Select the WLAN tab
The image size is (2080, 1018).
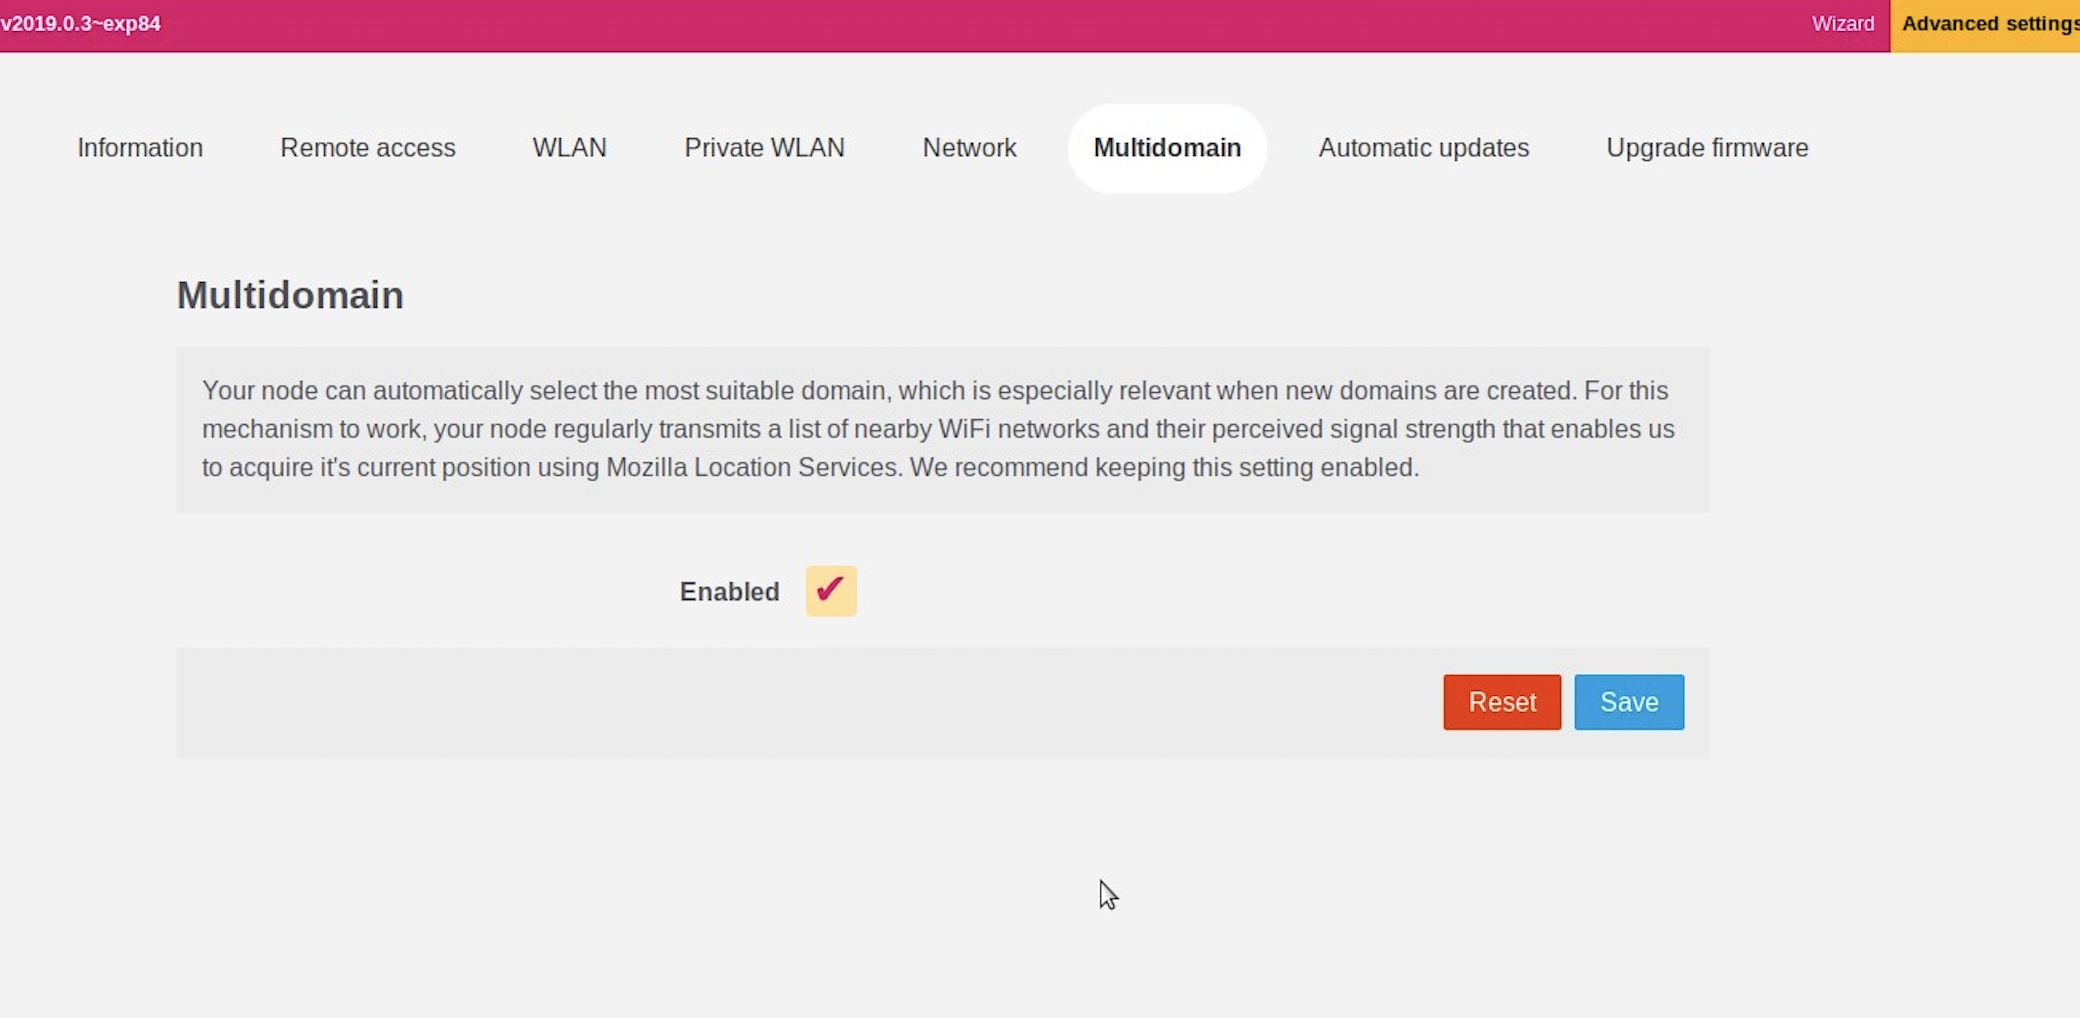[x=569, y=148]
